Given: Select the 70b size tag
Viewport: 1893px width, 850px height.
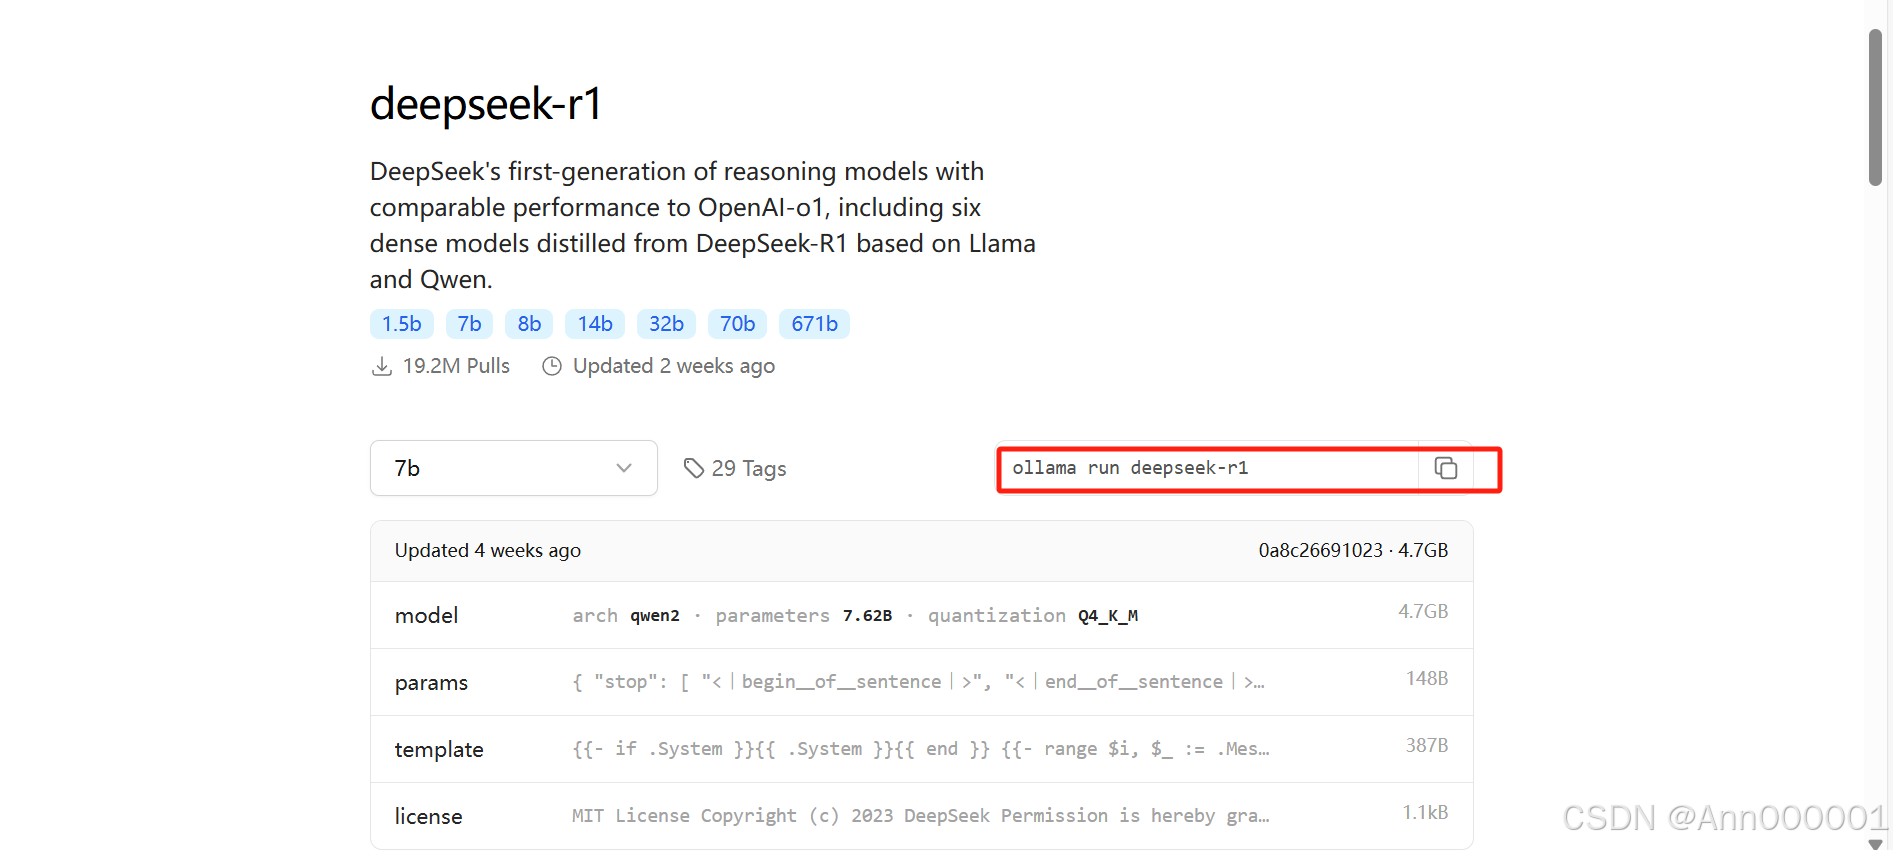Looking at the screenshot, I should (x=737, y=324).
